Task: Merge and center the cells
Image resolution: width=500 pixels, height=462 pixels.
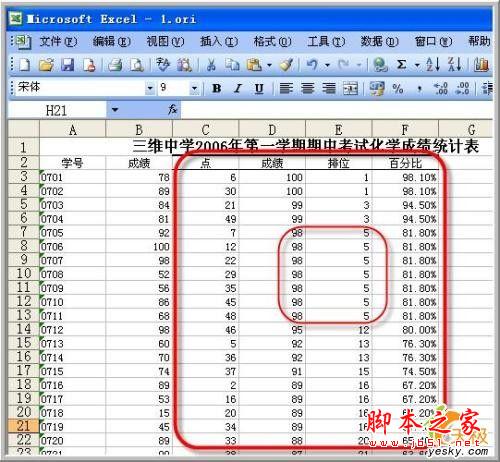Action: [x=350, y=88]
